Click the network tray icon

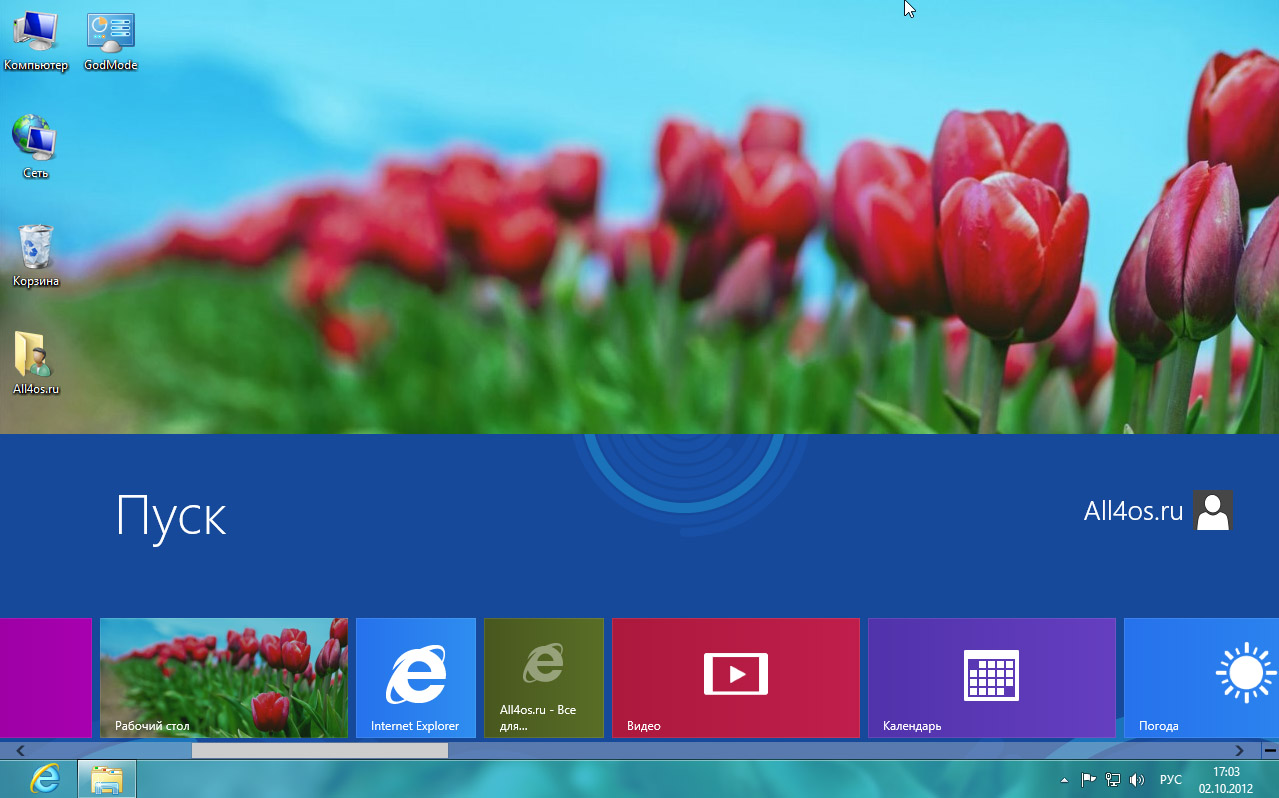1113,779
